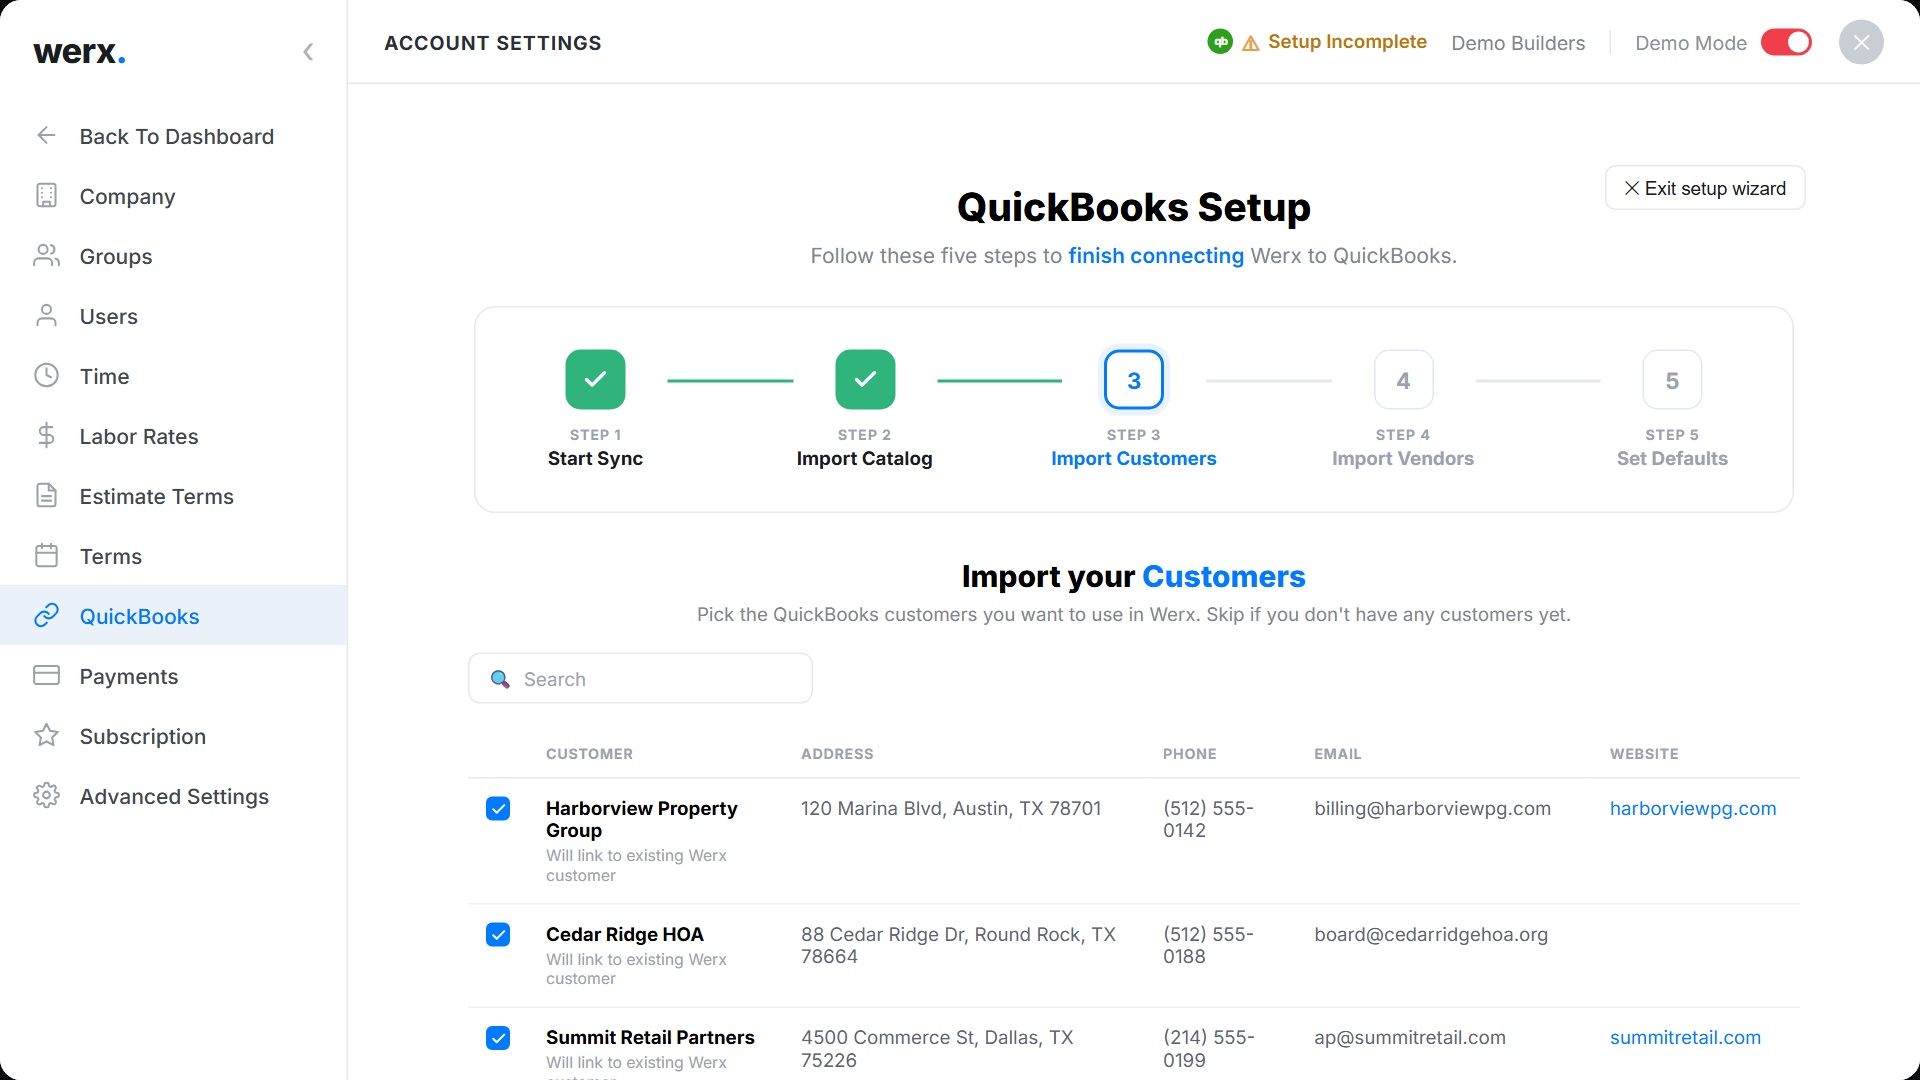Click billing@harborviewpg.com email cell

pos(1432,808)
